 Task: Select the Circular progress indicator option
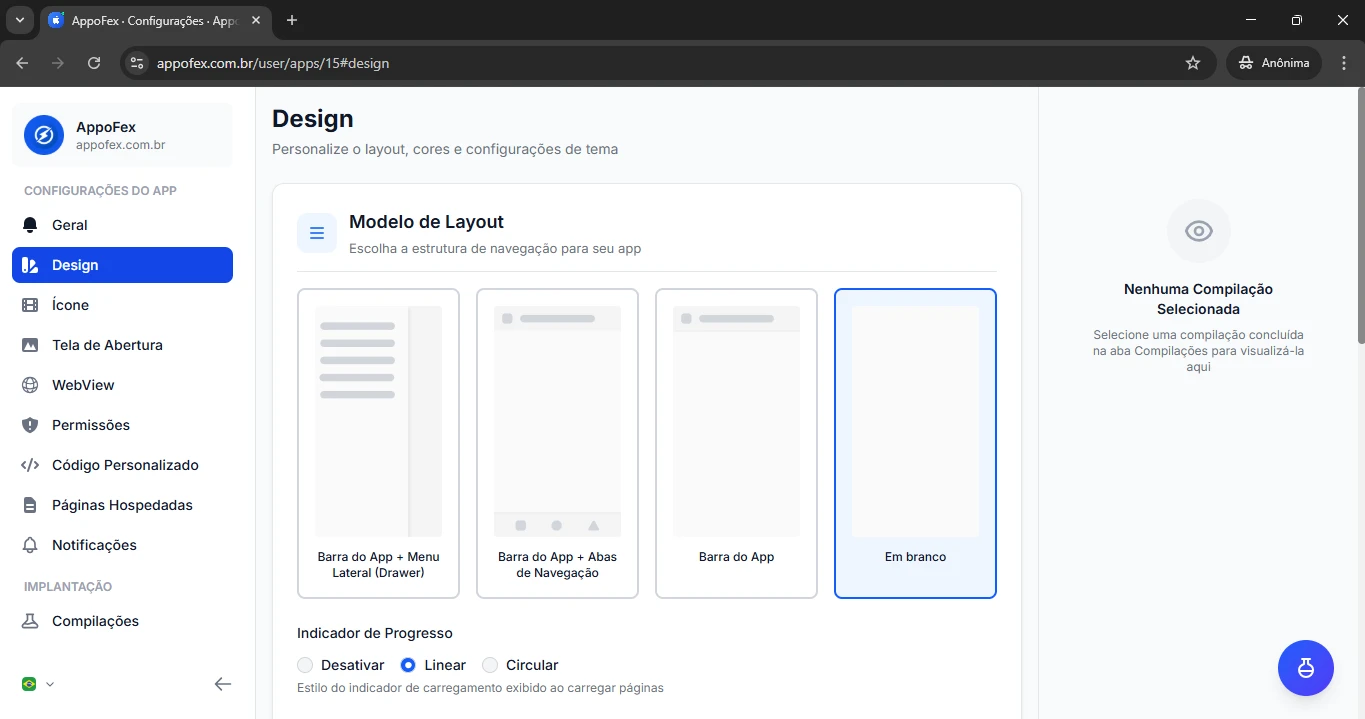click(490, 665)
